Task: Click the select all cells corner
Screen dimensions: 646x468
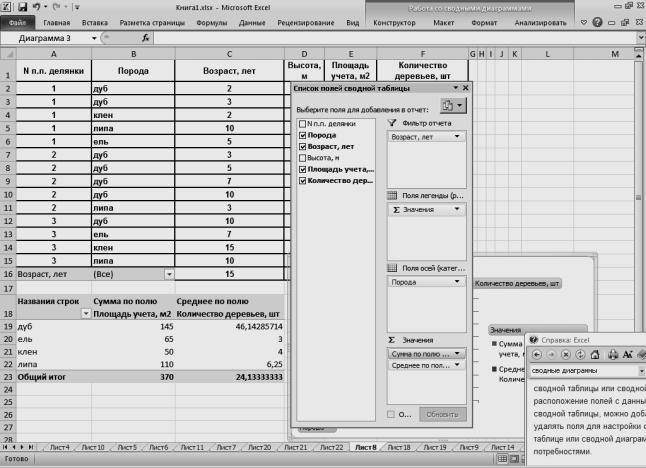Action: pos(8,54)
